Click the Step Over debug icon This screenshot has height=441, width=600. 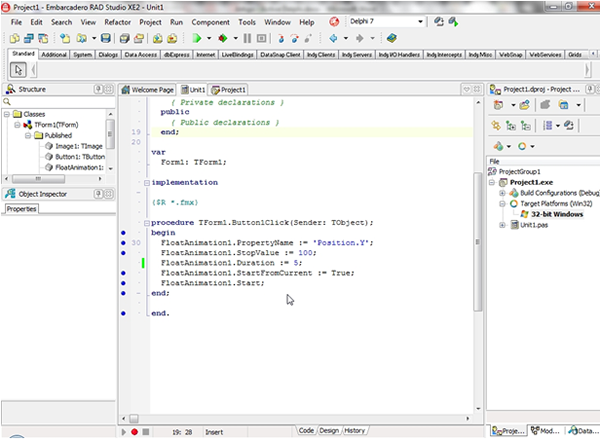point(294,38)
